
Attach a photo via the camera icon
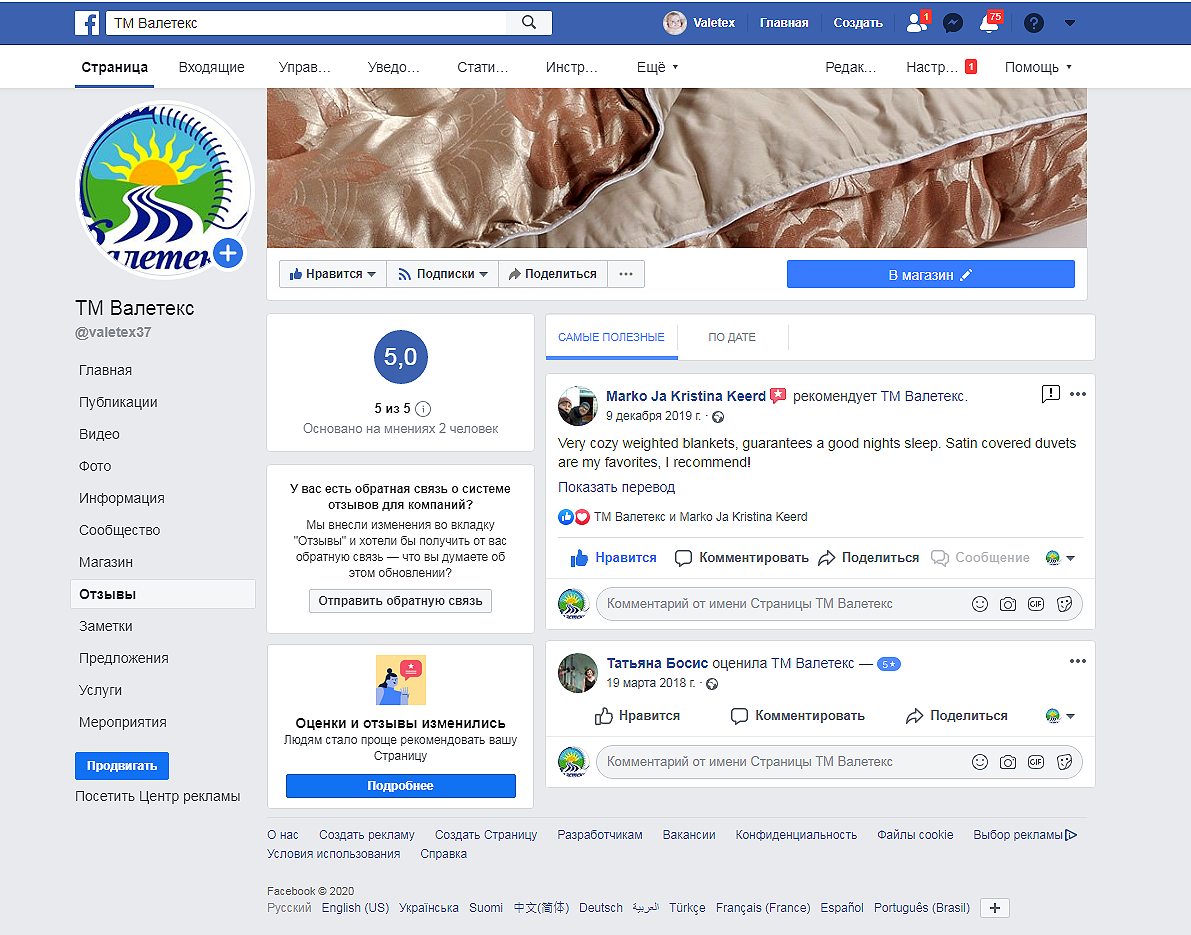1007,604
